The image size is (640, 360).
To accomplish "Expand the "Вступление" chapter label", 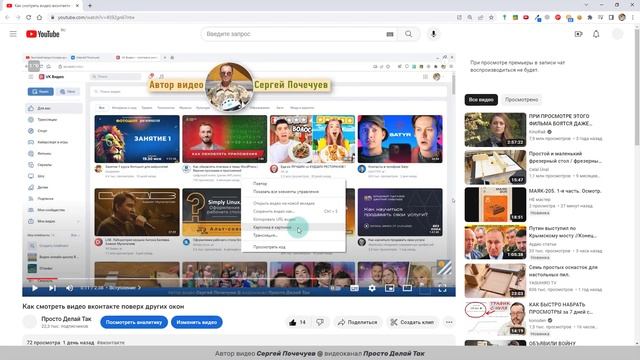I will point(124,288).
